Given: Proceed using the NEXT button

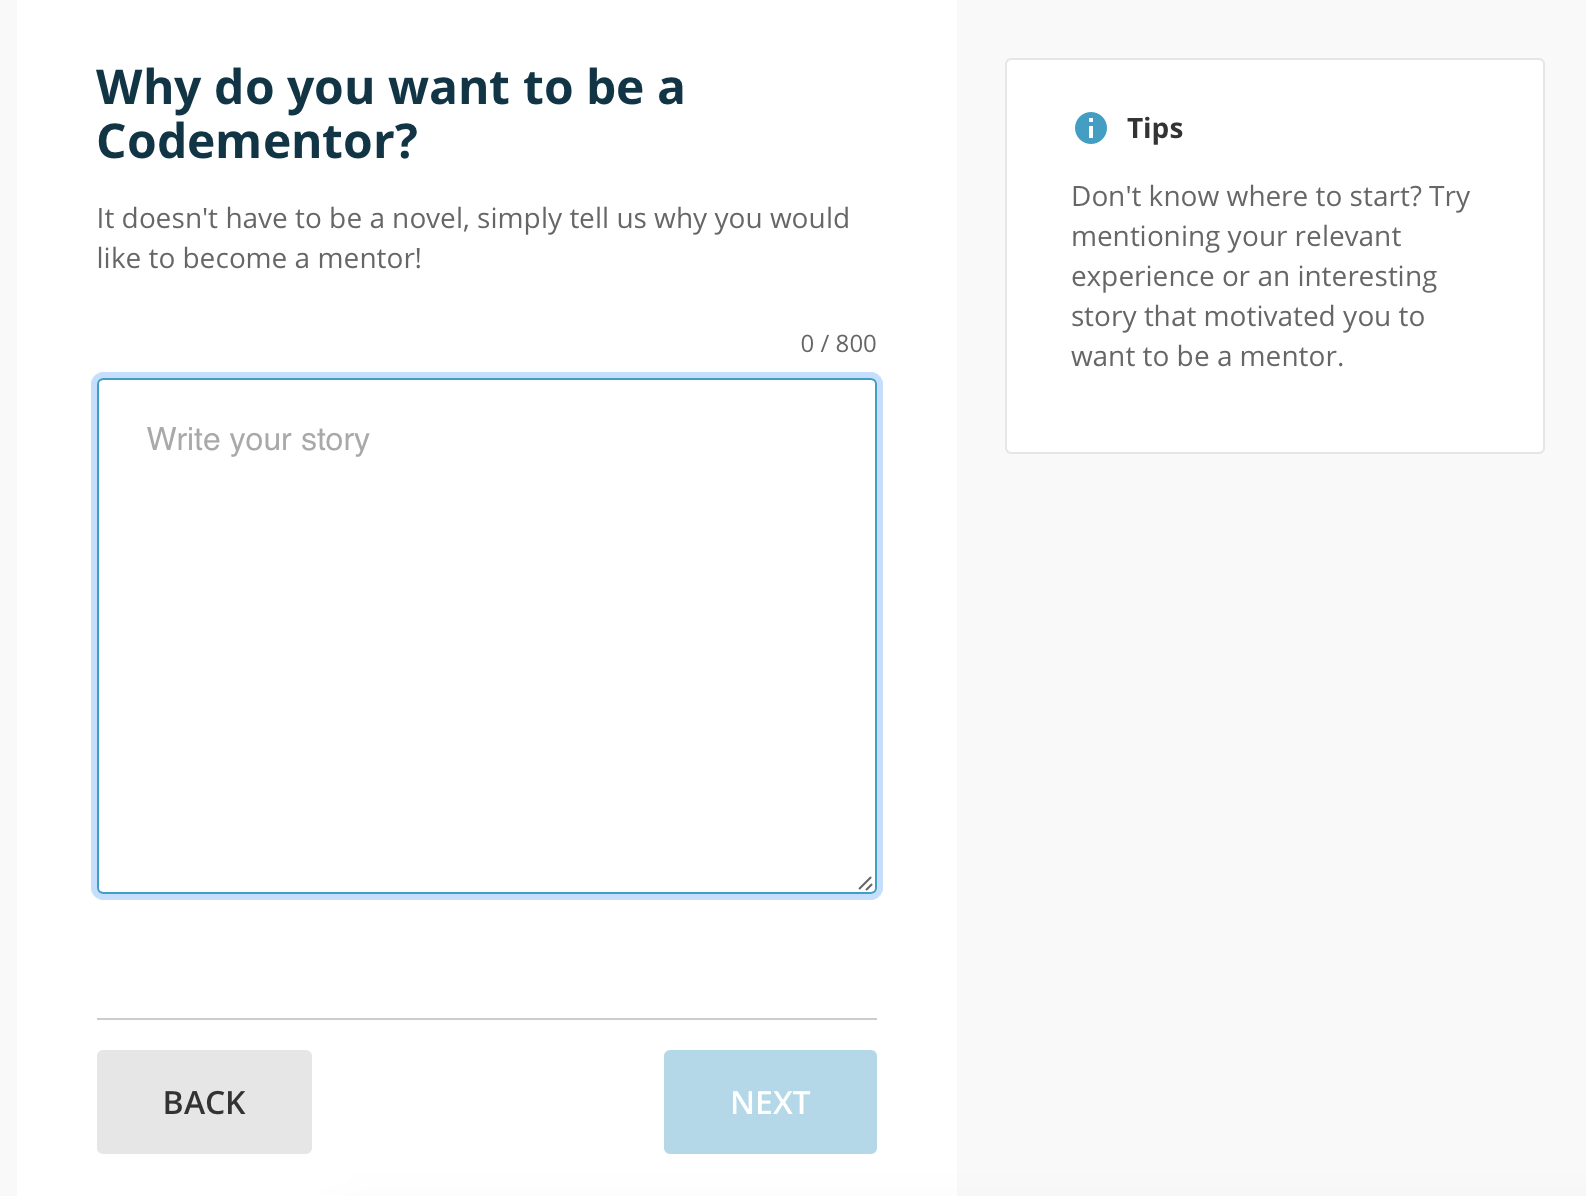Looking at the screenshot, I should pyautogui.click(x=770, y=1102).
